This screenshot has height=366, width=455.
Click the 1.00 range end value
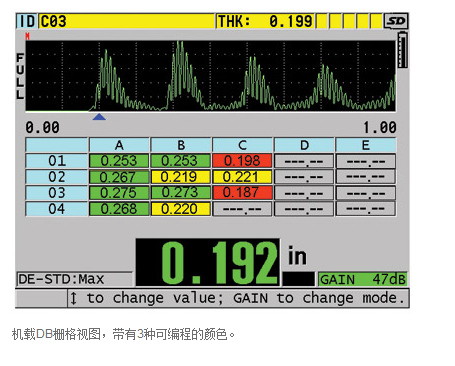click(380, 128)
